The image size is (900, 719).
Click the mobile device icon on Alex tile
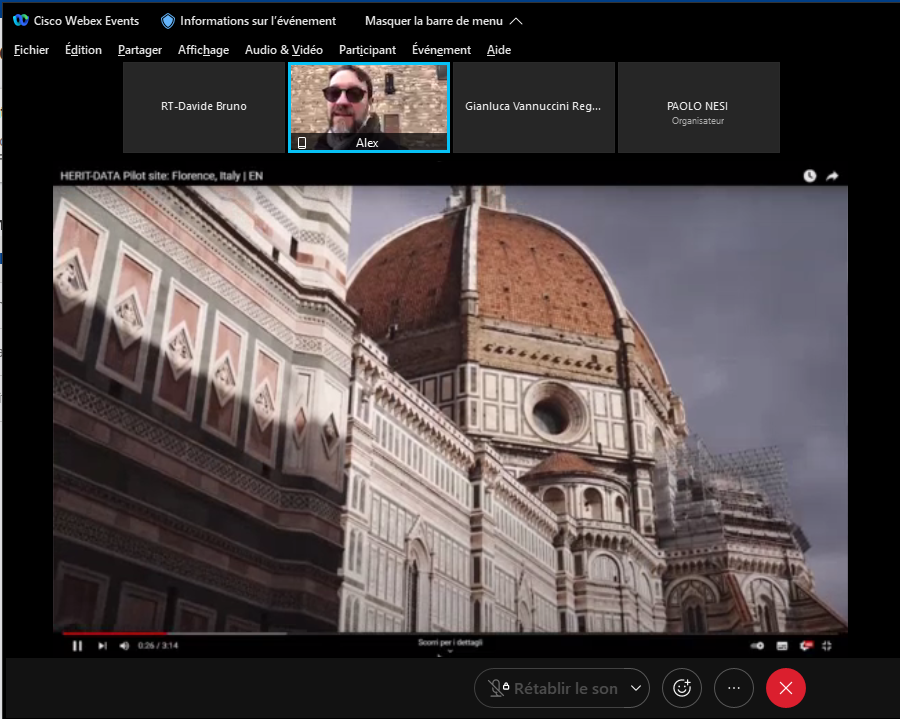[302, 142]
